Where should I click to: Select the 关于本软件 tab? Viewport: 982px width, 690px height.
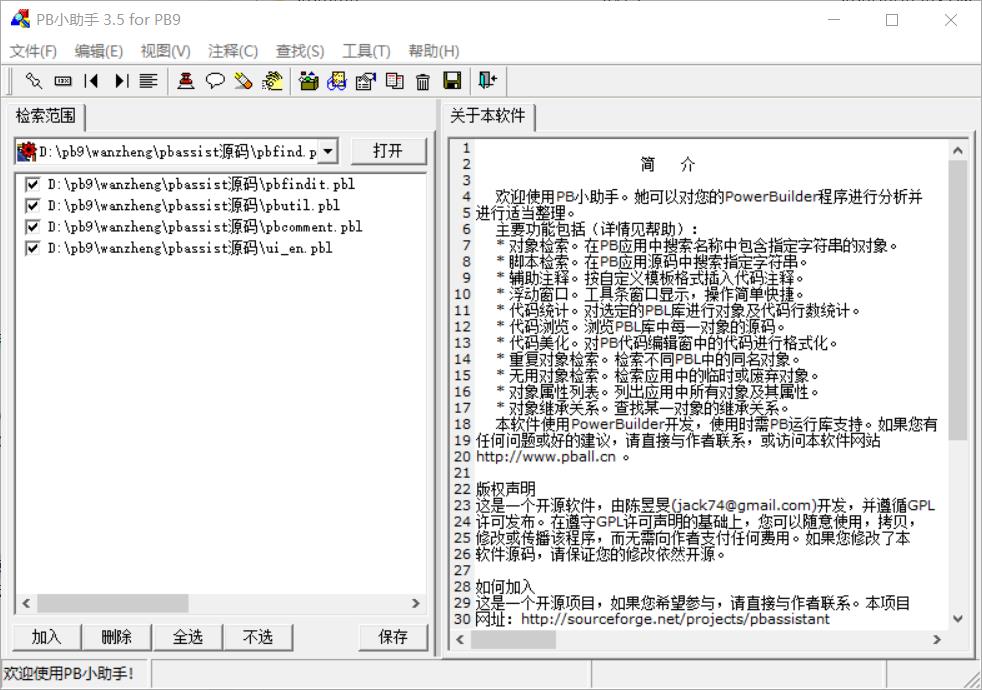pos(488,116)
